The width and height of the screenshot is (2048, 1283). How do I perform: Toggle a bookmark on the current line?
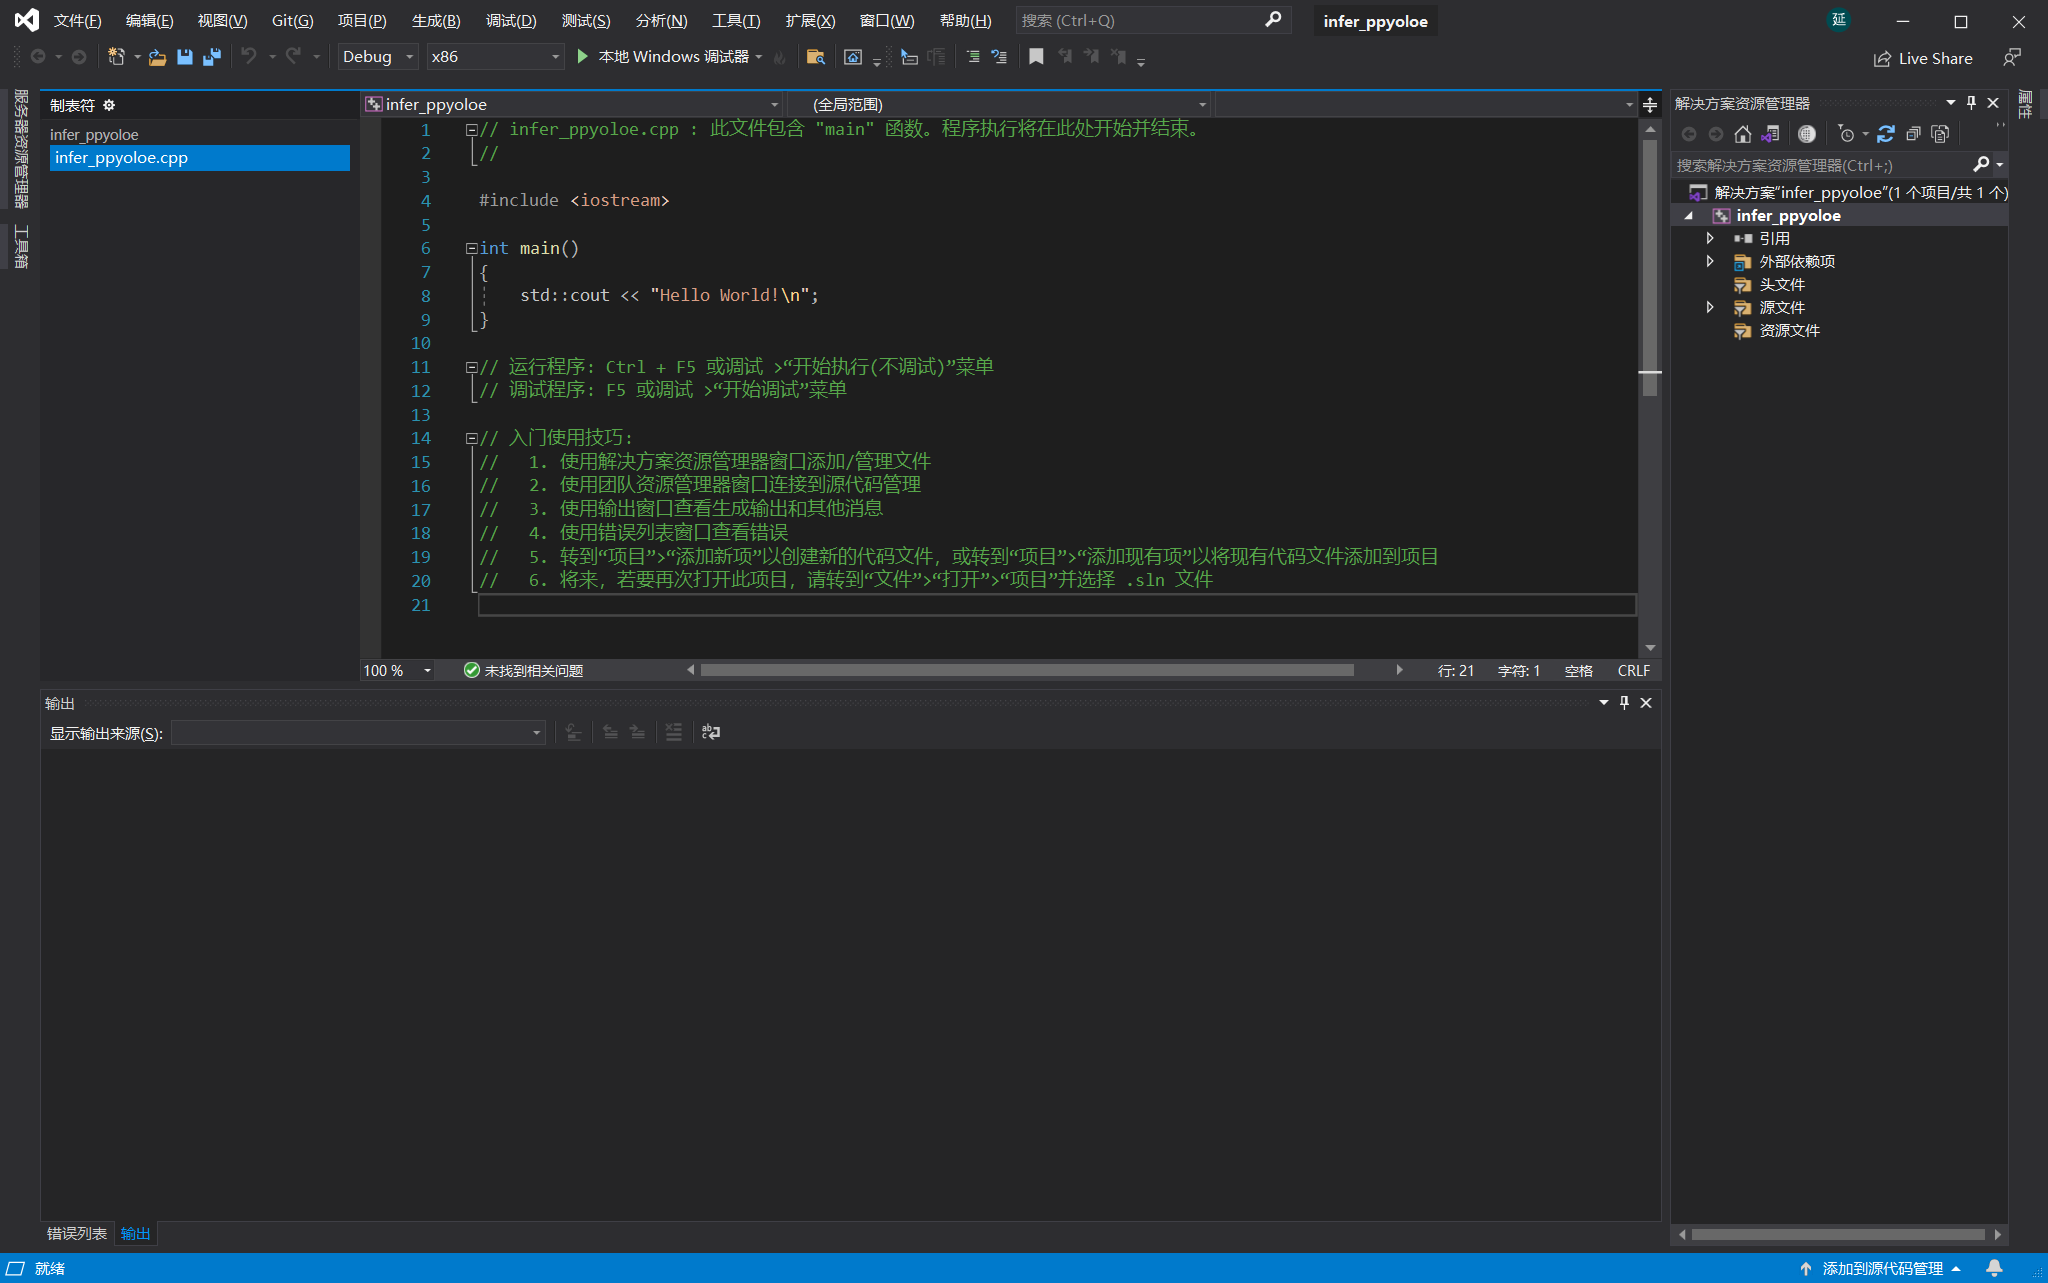pyautogui.click(x=1036, y=57)
